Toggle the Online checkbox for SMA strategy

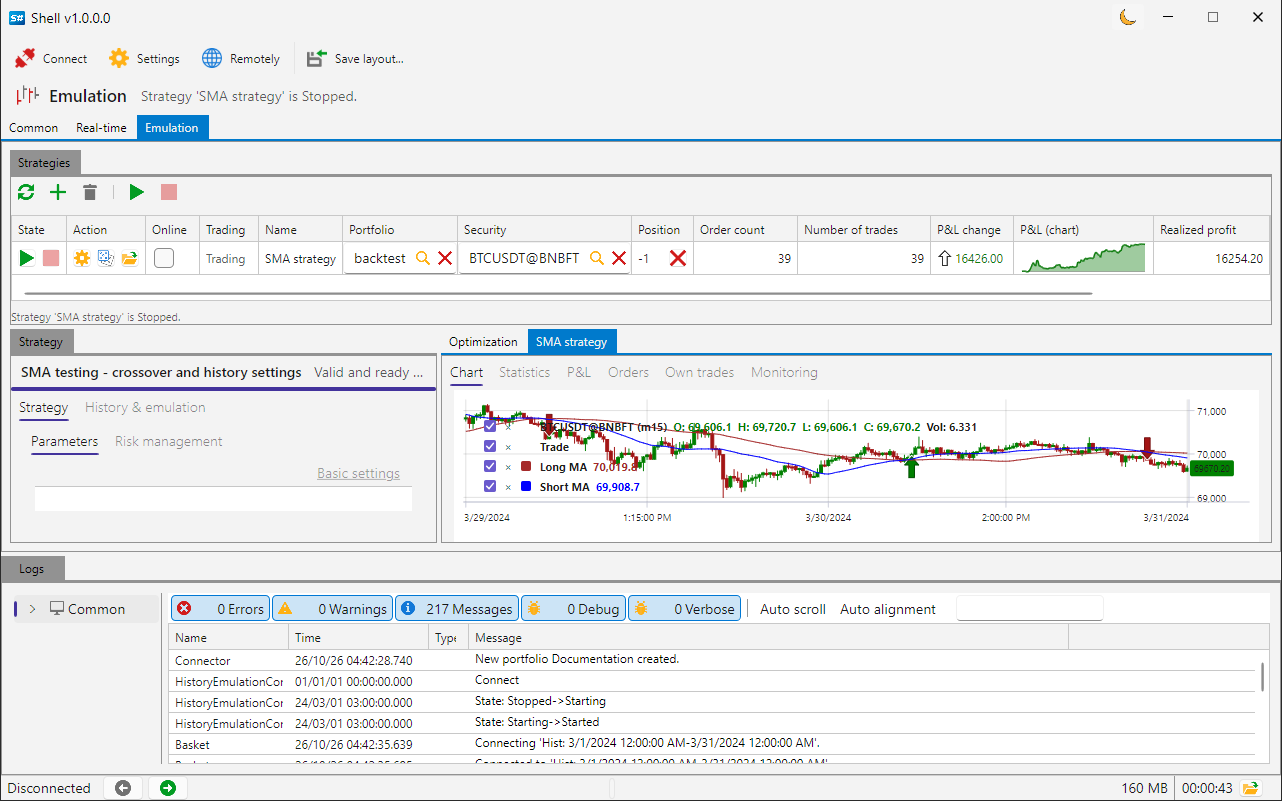[x=164, y=258]
